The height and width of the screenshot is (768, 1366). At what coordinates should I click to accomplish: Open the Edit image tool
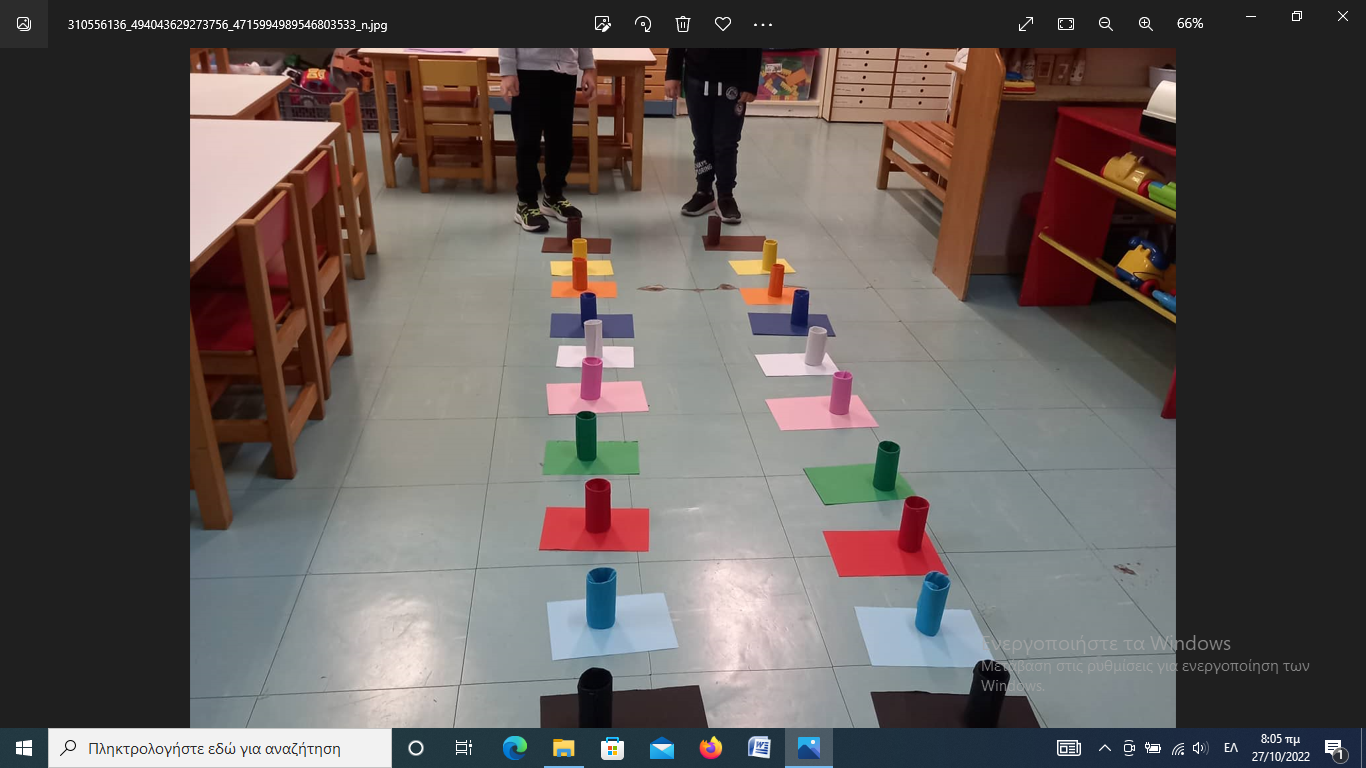tap(602, 23)
